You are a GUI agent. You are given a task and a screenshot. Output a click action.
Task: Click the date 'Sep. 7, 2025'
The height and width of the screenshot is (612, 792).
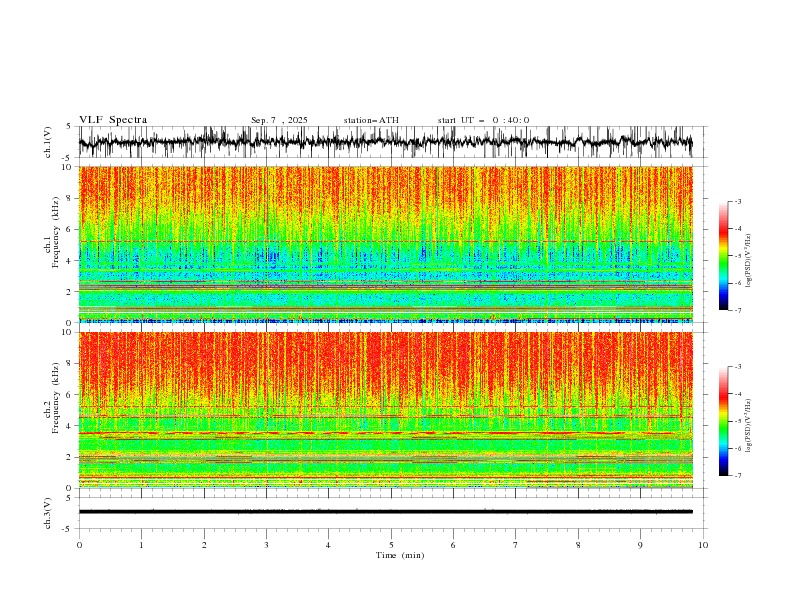click(279, 120)
